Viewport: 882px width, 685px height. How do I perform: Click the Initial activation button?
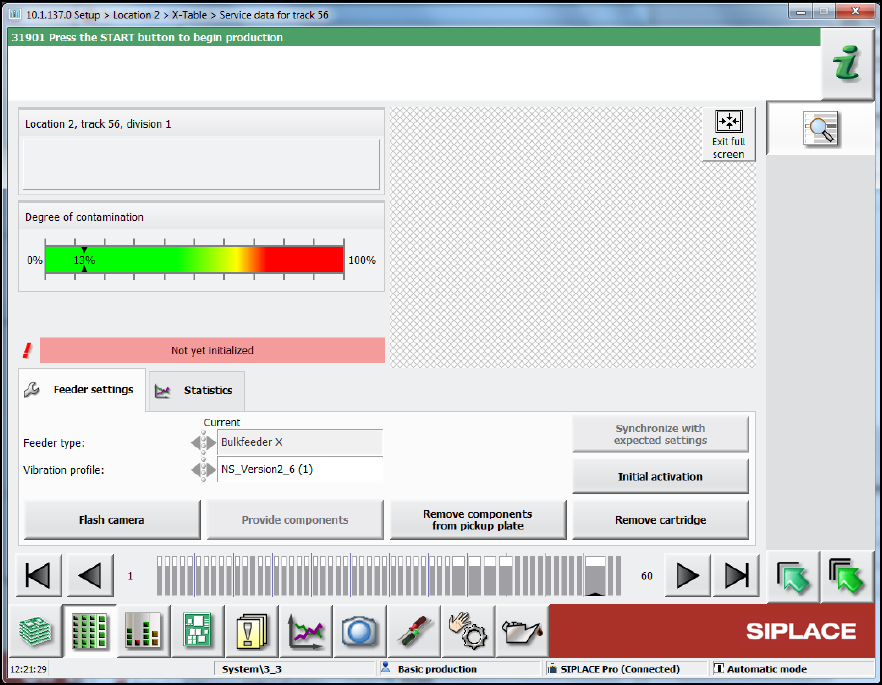[660, 476]
